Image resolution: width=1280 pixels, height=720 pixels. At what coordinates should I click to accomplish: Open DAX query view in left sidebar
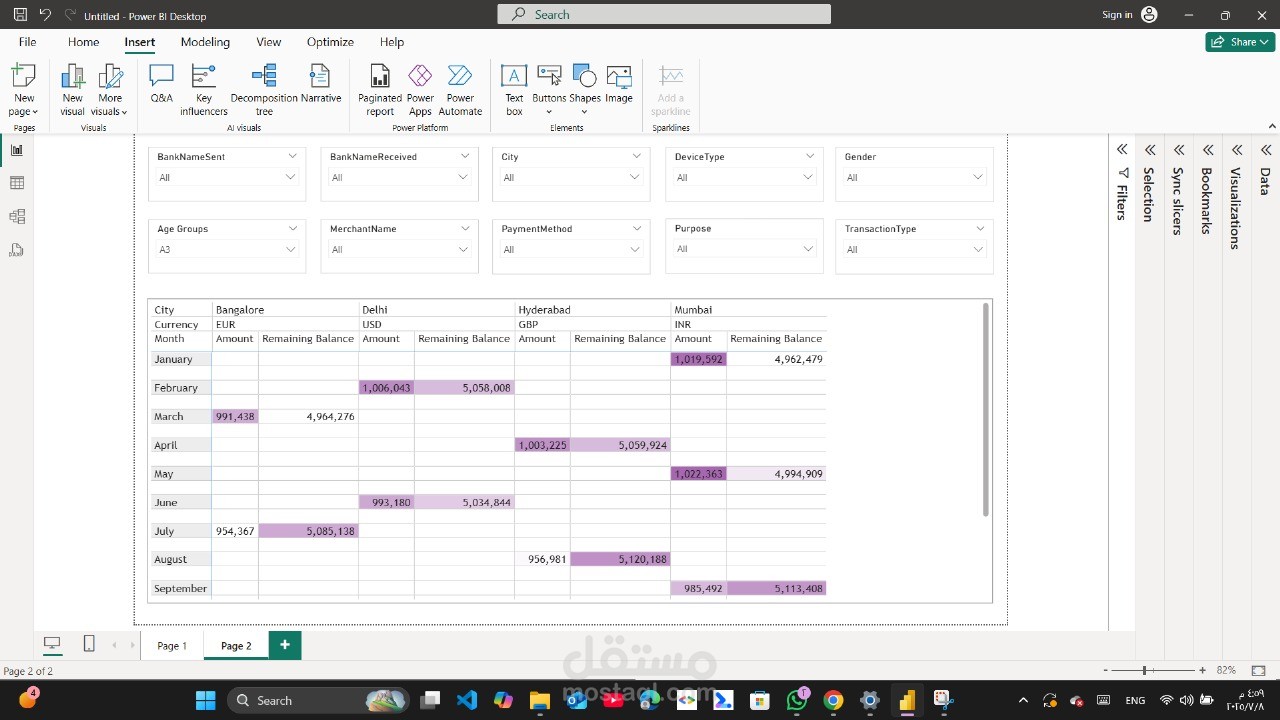pyautogui.click(x=17, y=250)
